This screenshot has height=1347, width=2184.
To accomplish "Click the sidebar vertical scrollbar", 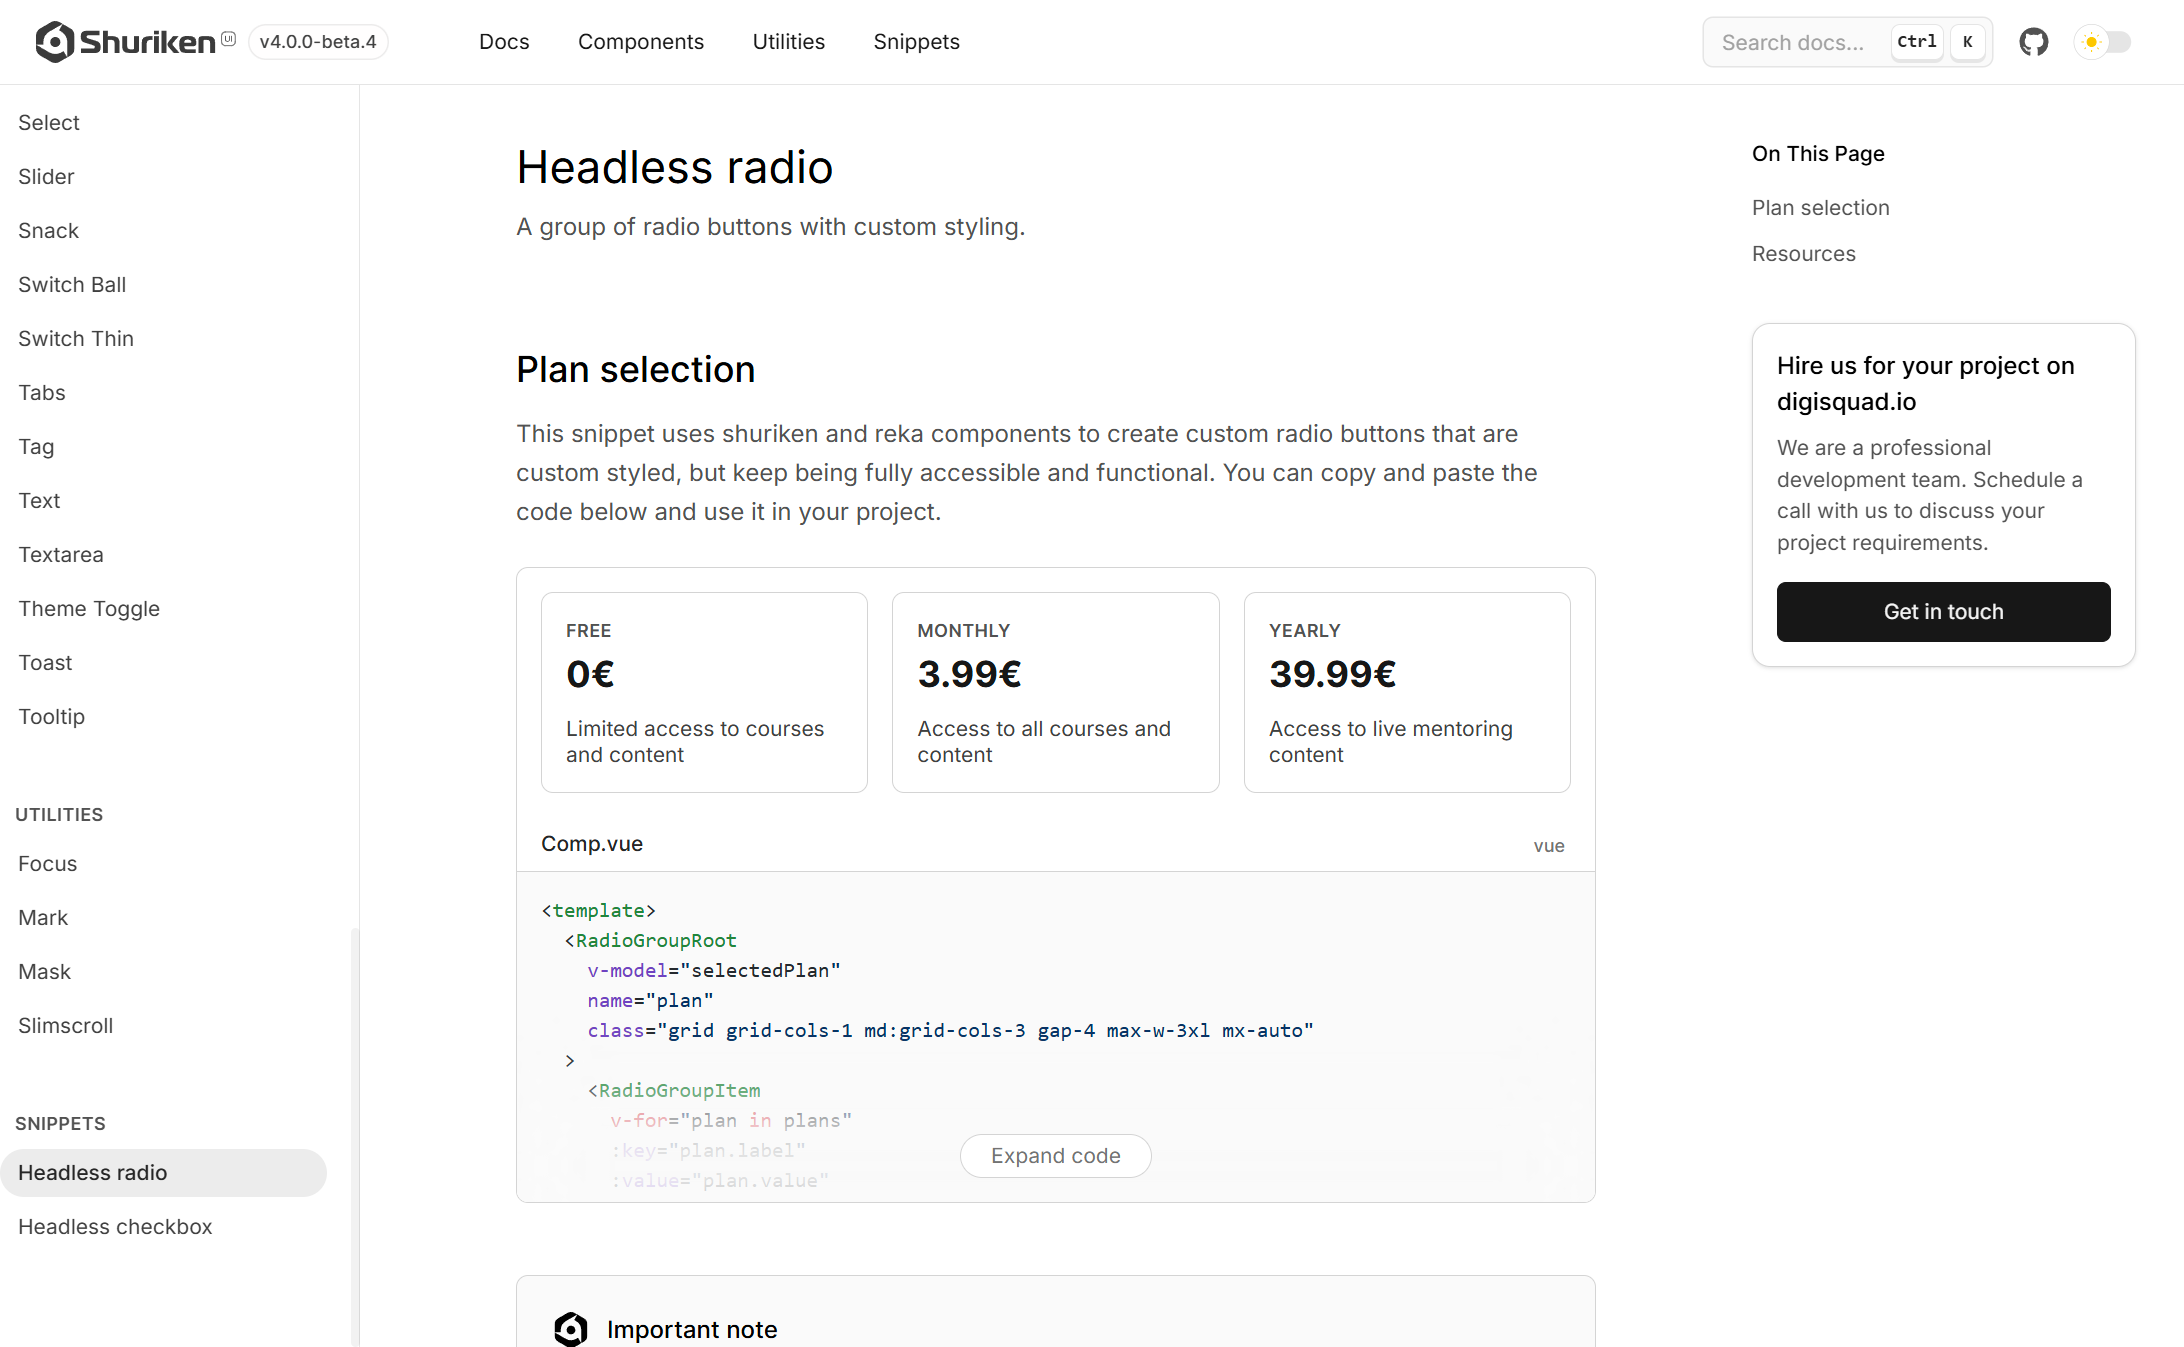I will coord(355,1137).
